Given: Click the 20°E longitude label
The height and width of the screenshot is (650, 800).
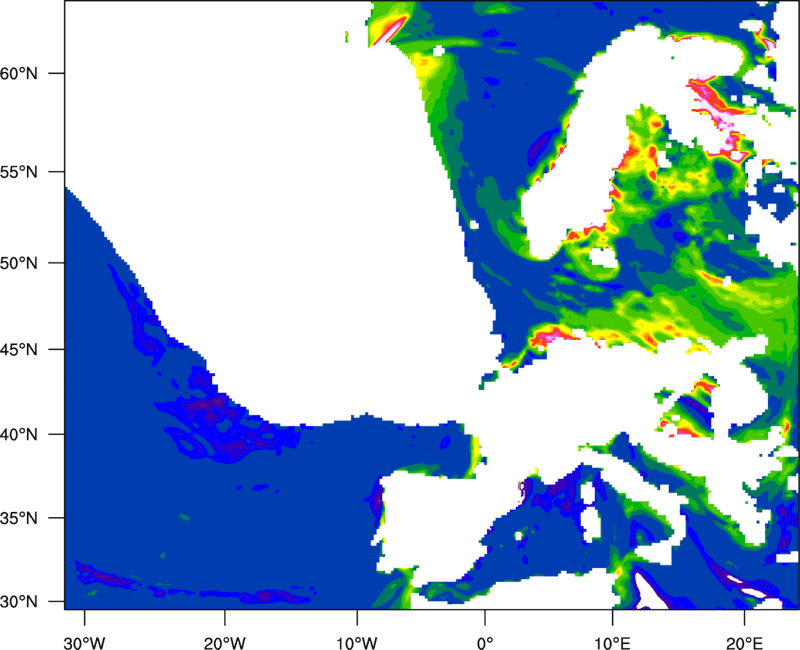Looking at the screenshot, I should (744, 643).
